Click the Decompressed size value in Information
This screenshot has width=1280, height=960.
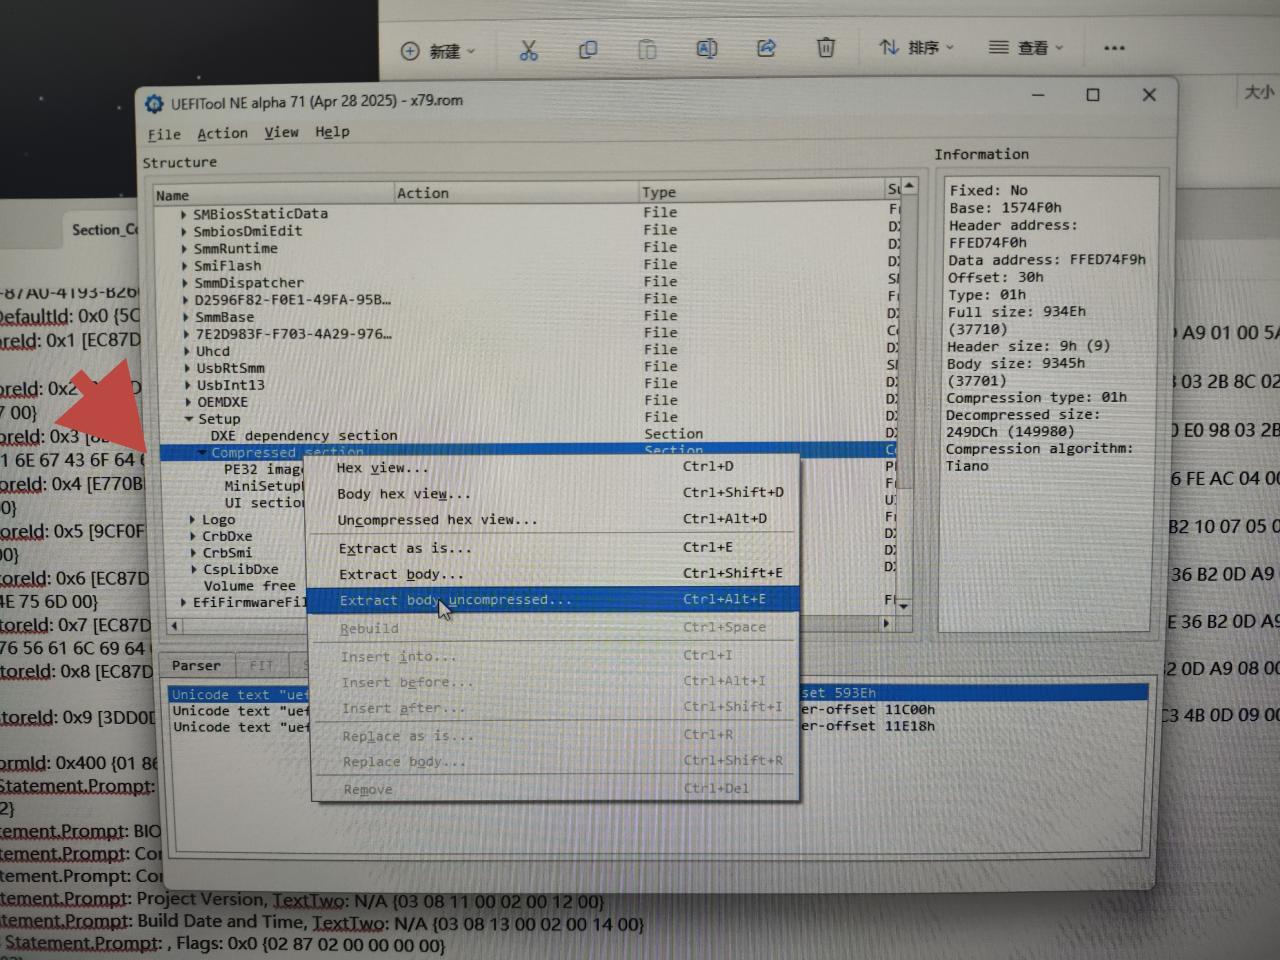click(x=1010, y=432)
